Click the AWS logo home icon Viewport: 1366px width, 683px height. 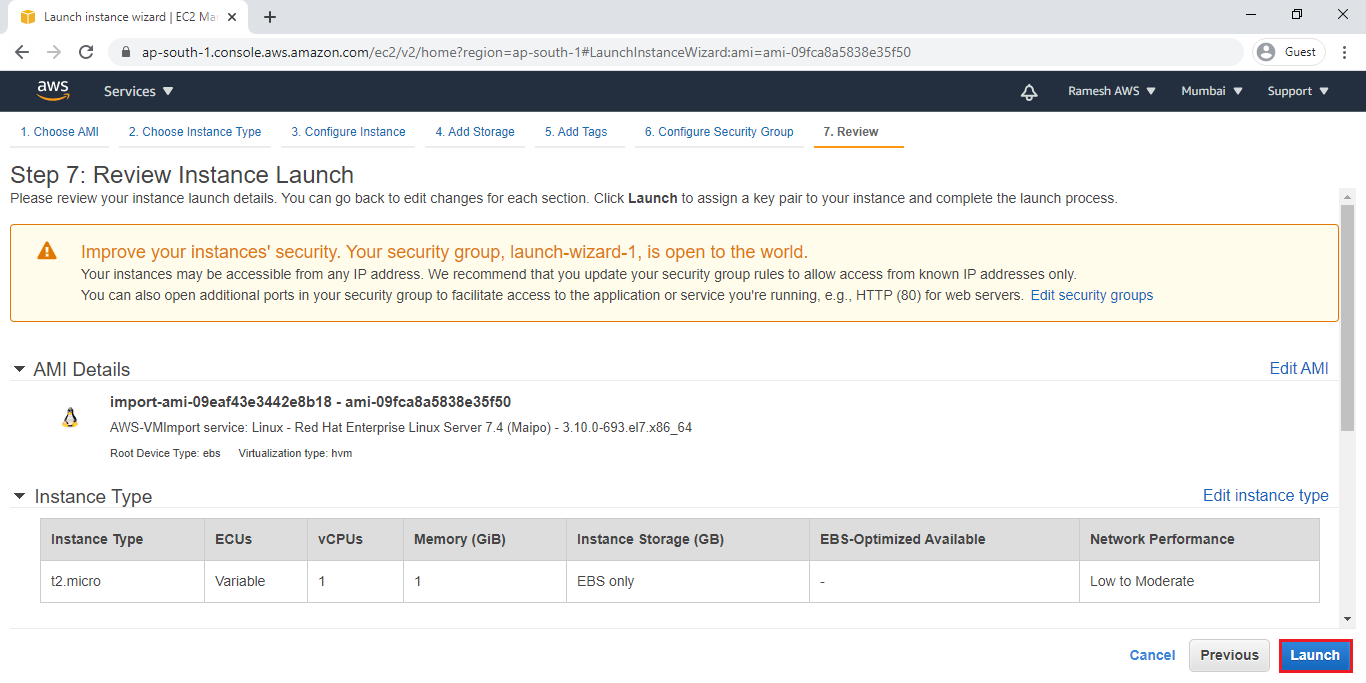[x=53, y=91]
